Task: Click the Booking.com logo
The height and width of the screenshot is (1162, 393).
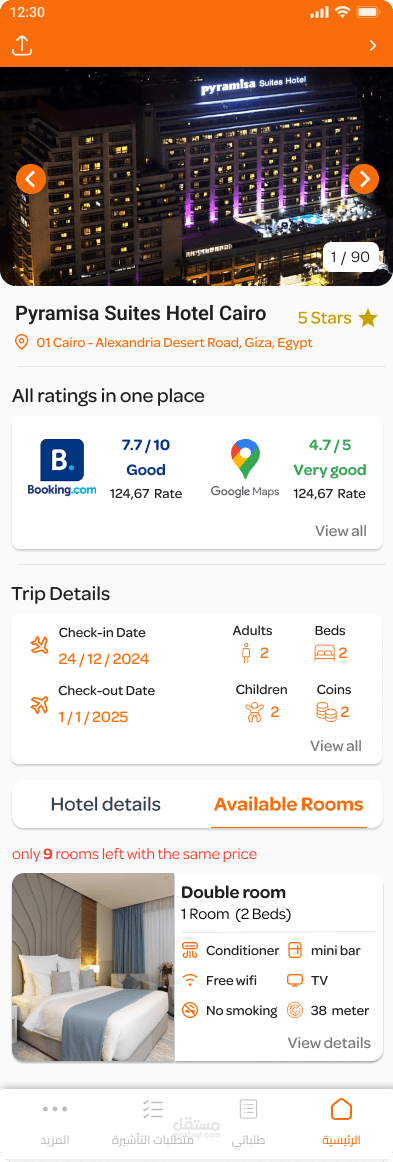Action: click(x=62, y=468)
